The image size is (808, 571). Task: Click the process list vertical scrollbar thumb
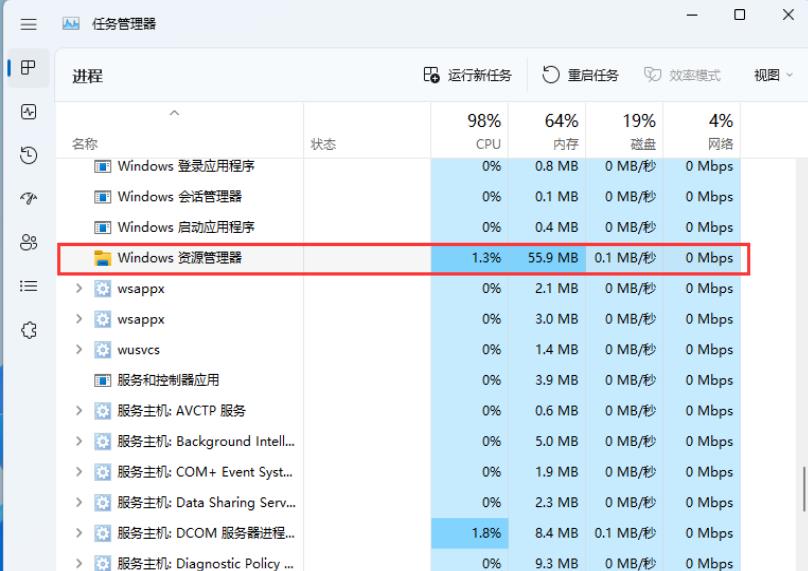(x=804, y=489)
